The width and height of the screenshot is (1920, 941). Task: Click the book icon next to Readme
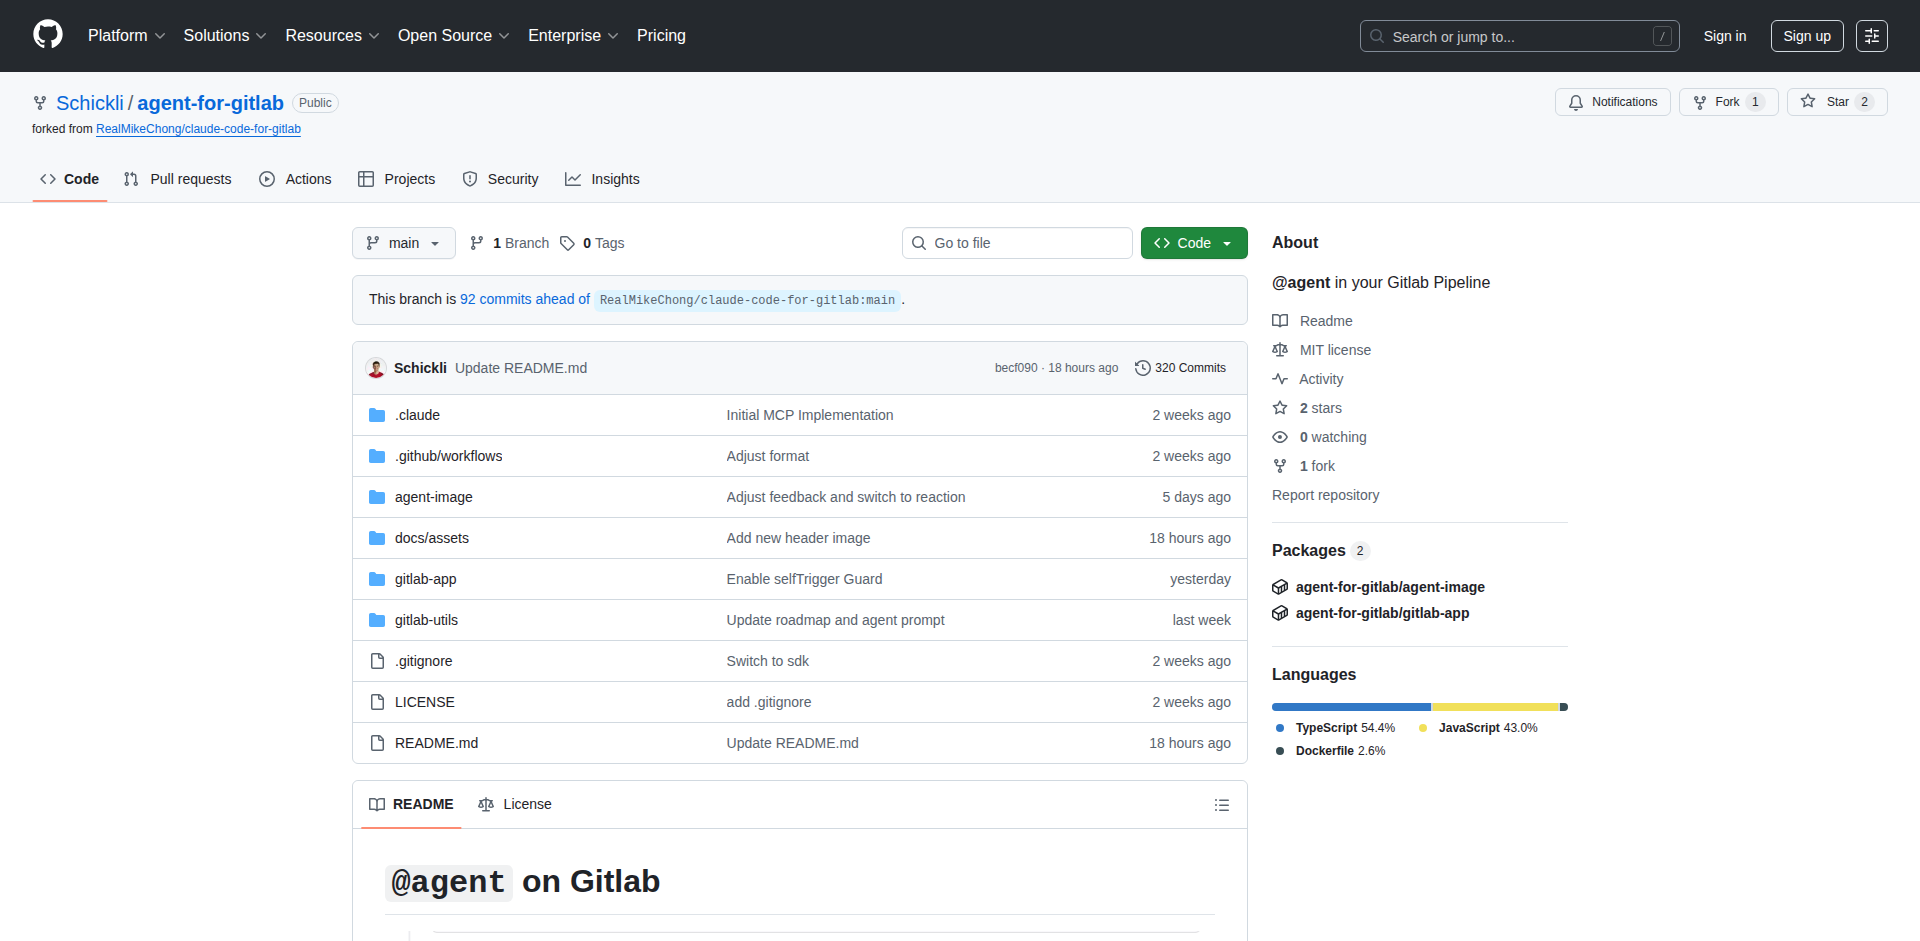[1280, 321]
